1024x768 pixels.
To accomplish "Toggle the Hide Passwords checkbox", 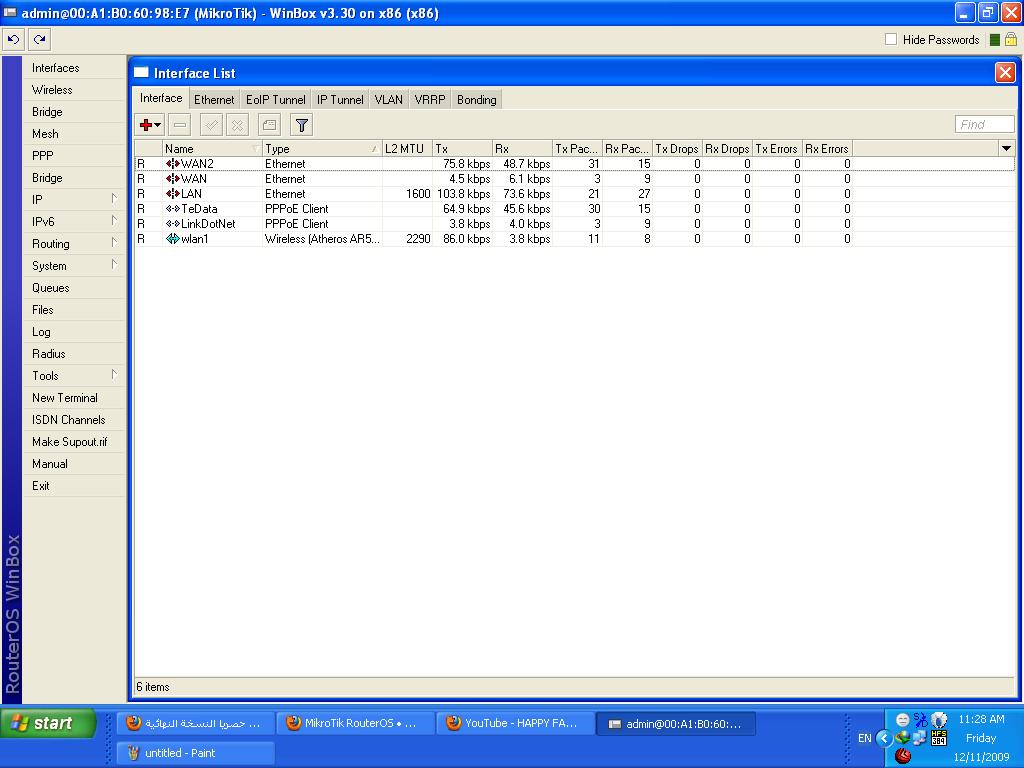I will (x=891, y=39).
